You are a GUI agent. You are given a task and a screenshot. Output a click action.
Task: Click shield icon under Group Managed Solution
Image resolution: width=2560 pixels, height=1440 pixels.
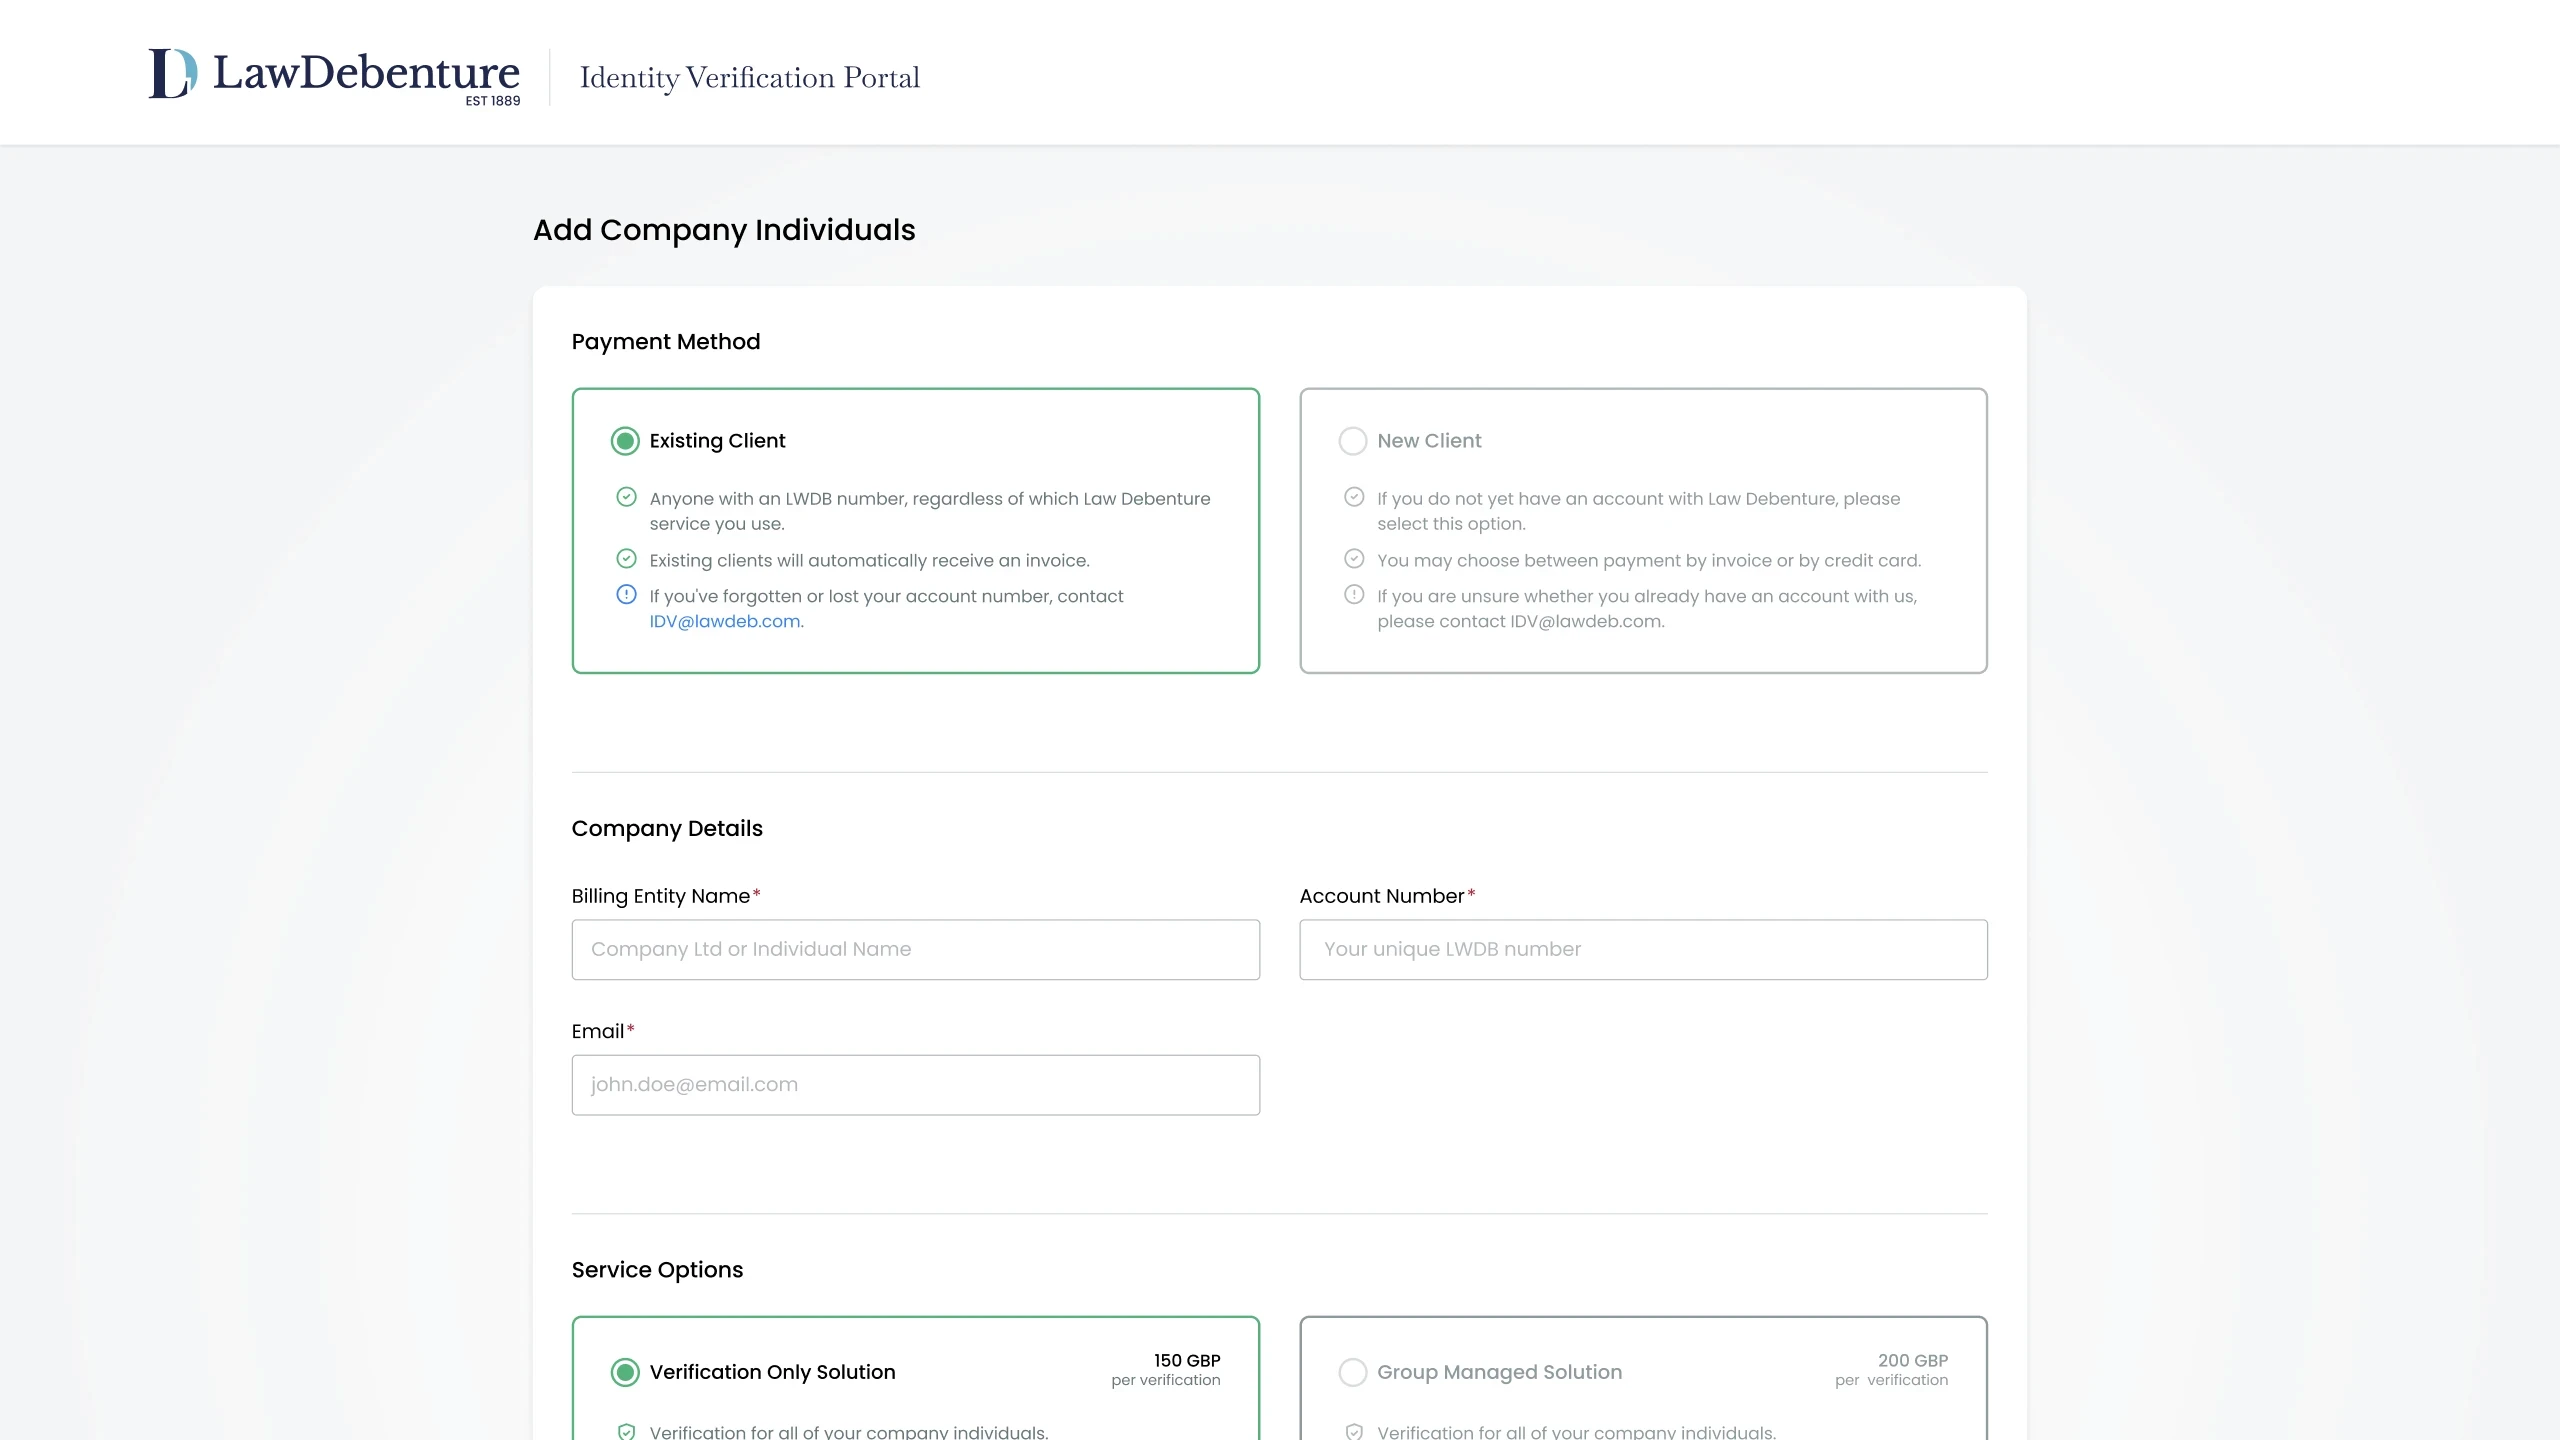tap(1354, 1431)
